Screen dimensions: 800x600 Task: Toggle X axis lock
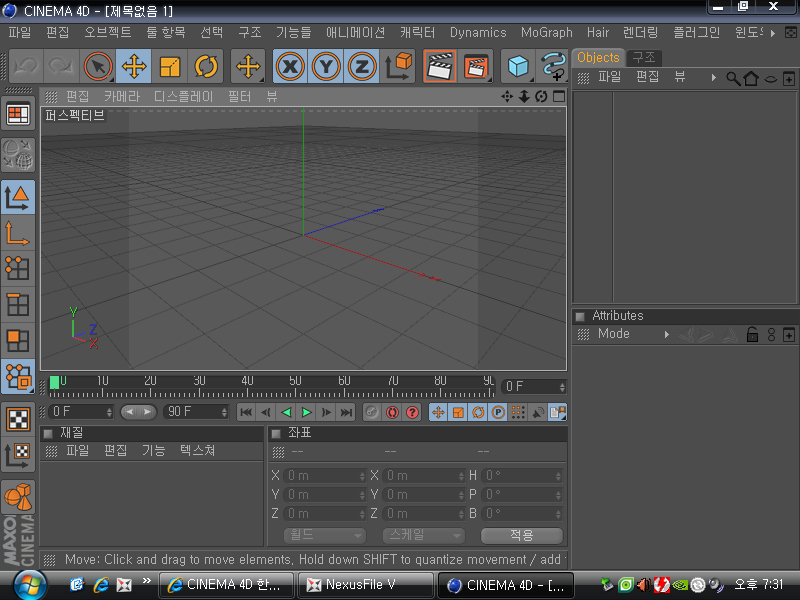tap(290, 66)
